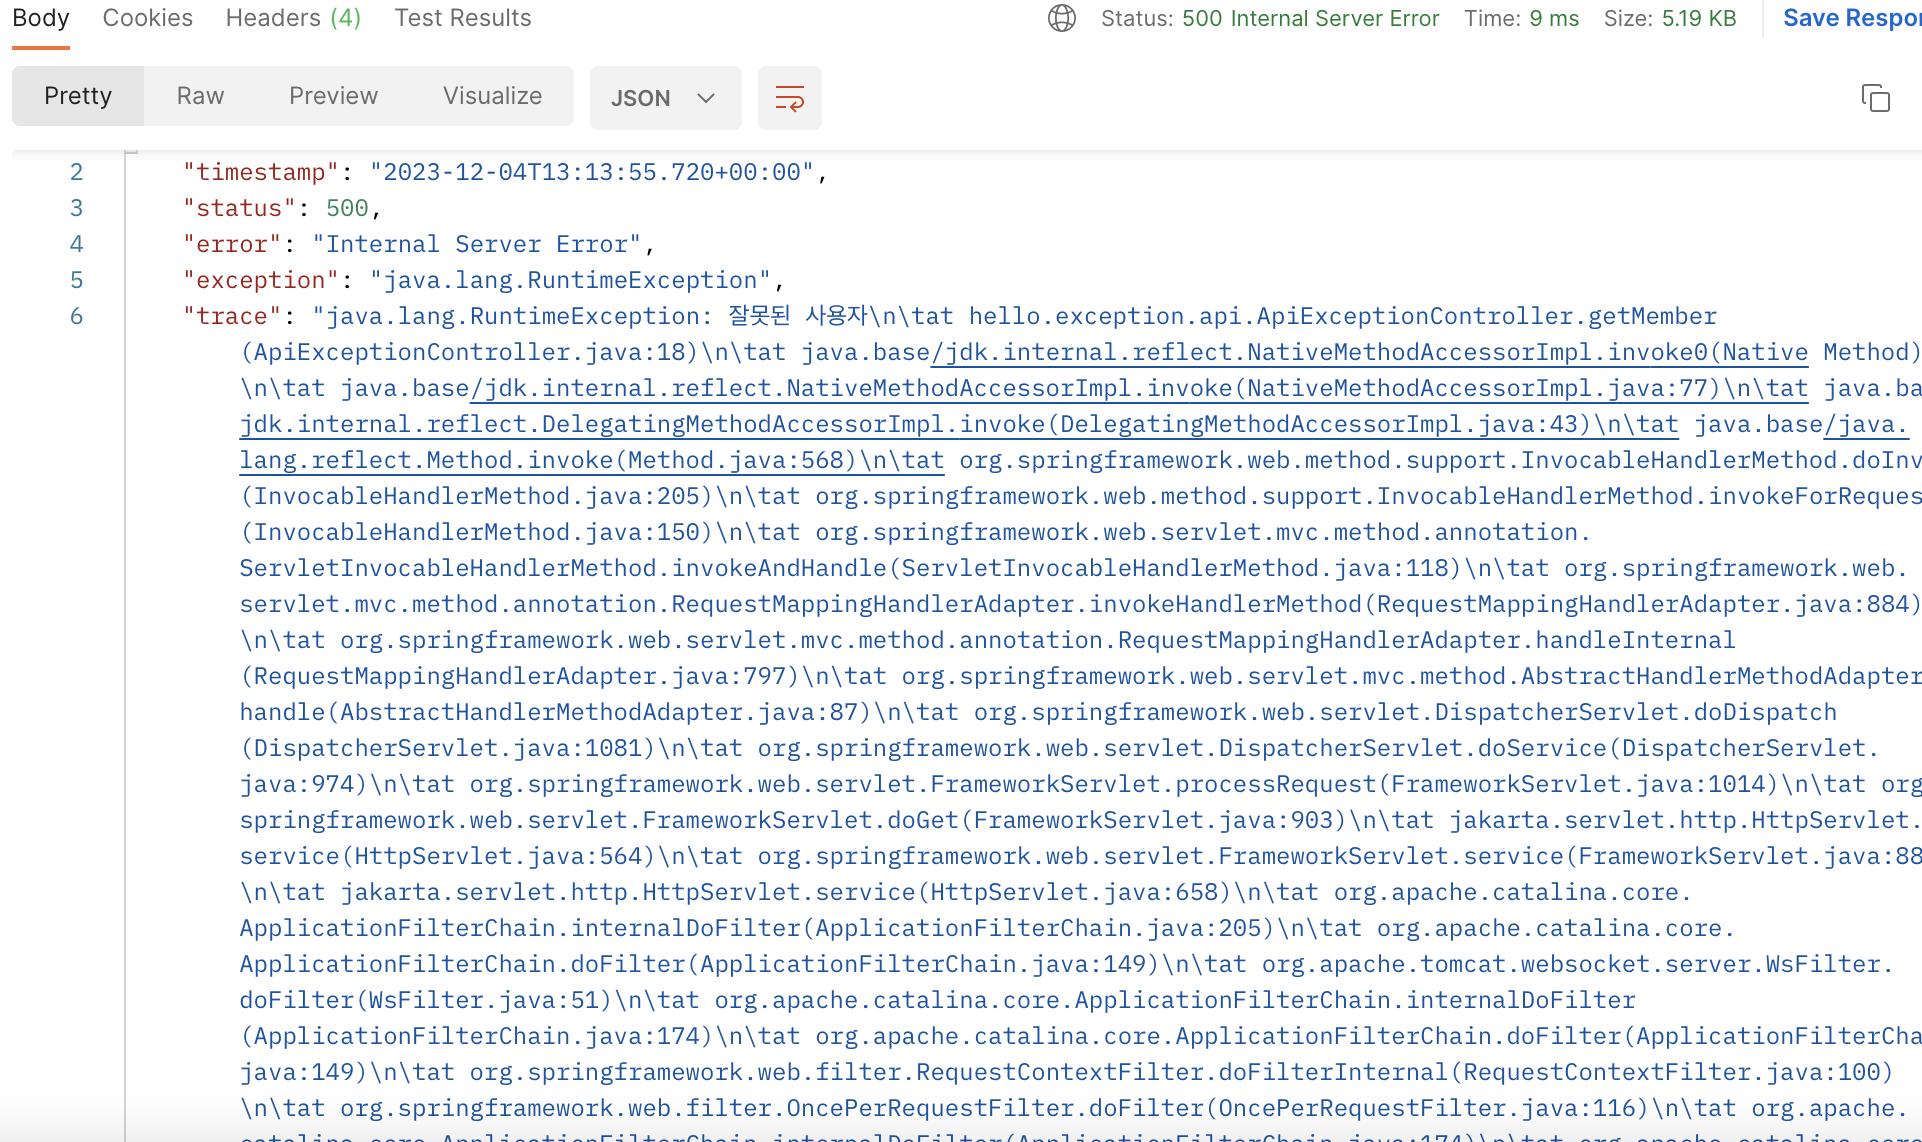Click the Save Response button
Screen dimensions: 1922x1142
(x=1850, y=18)
